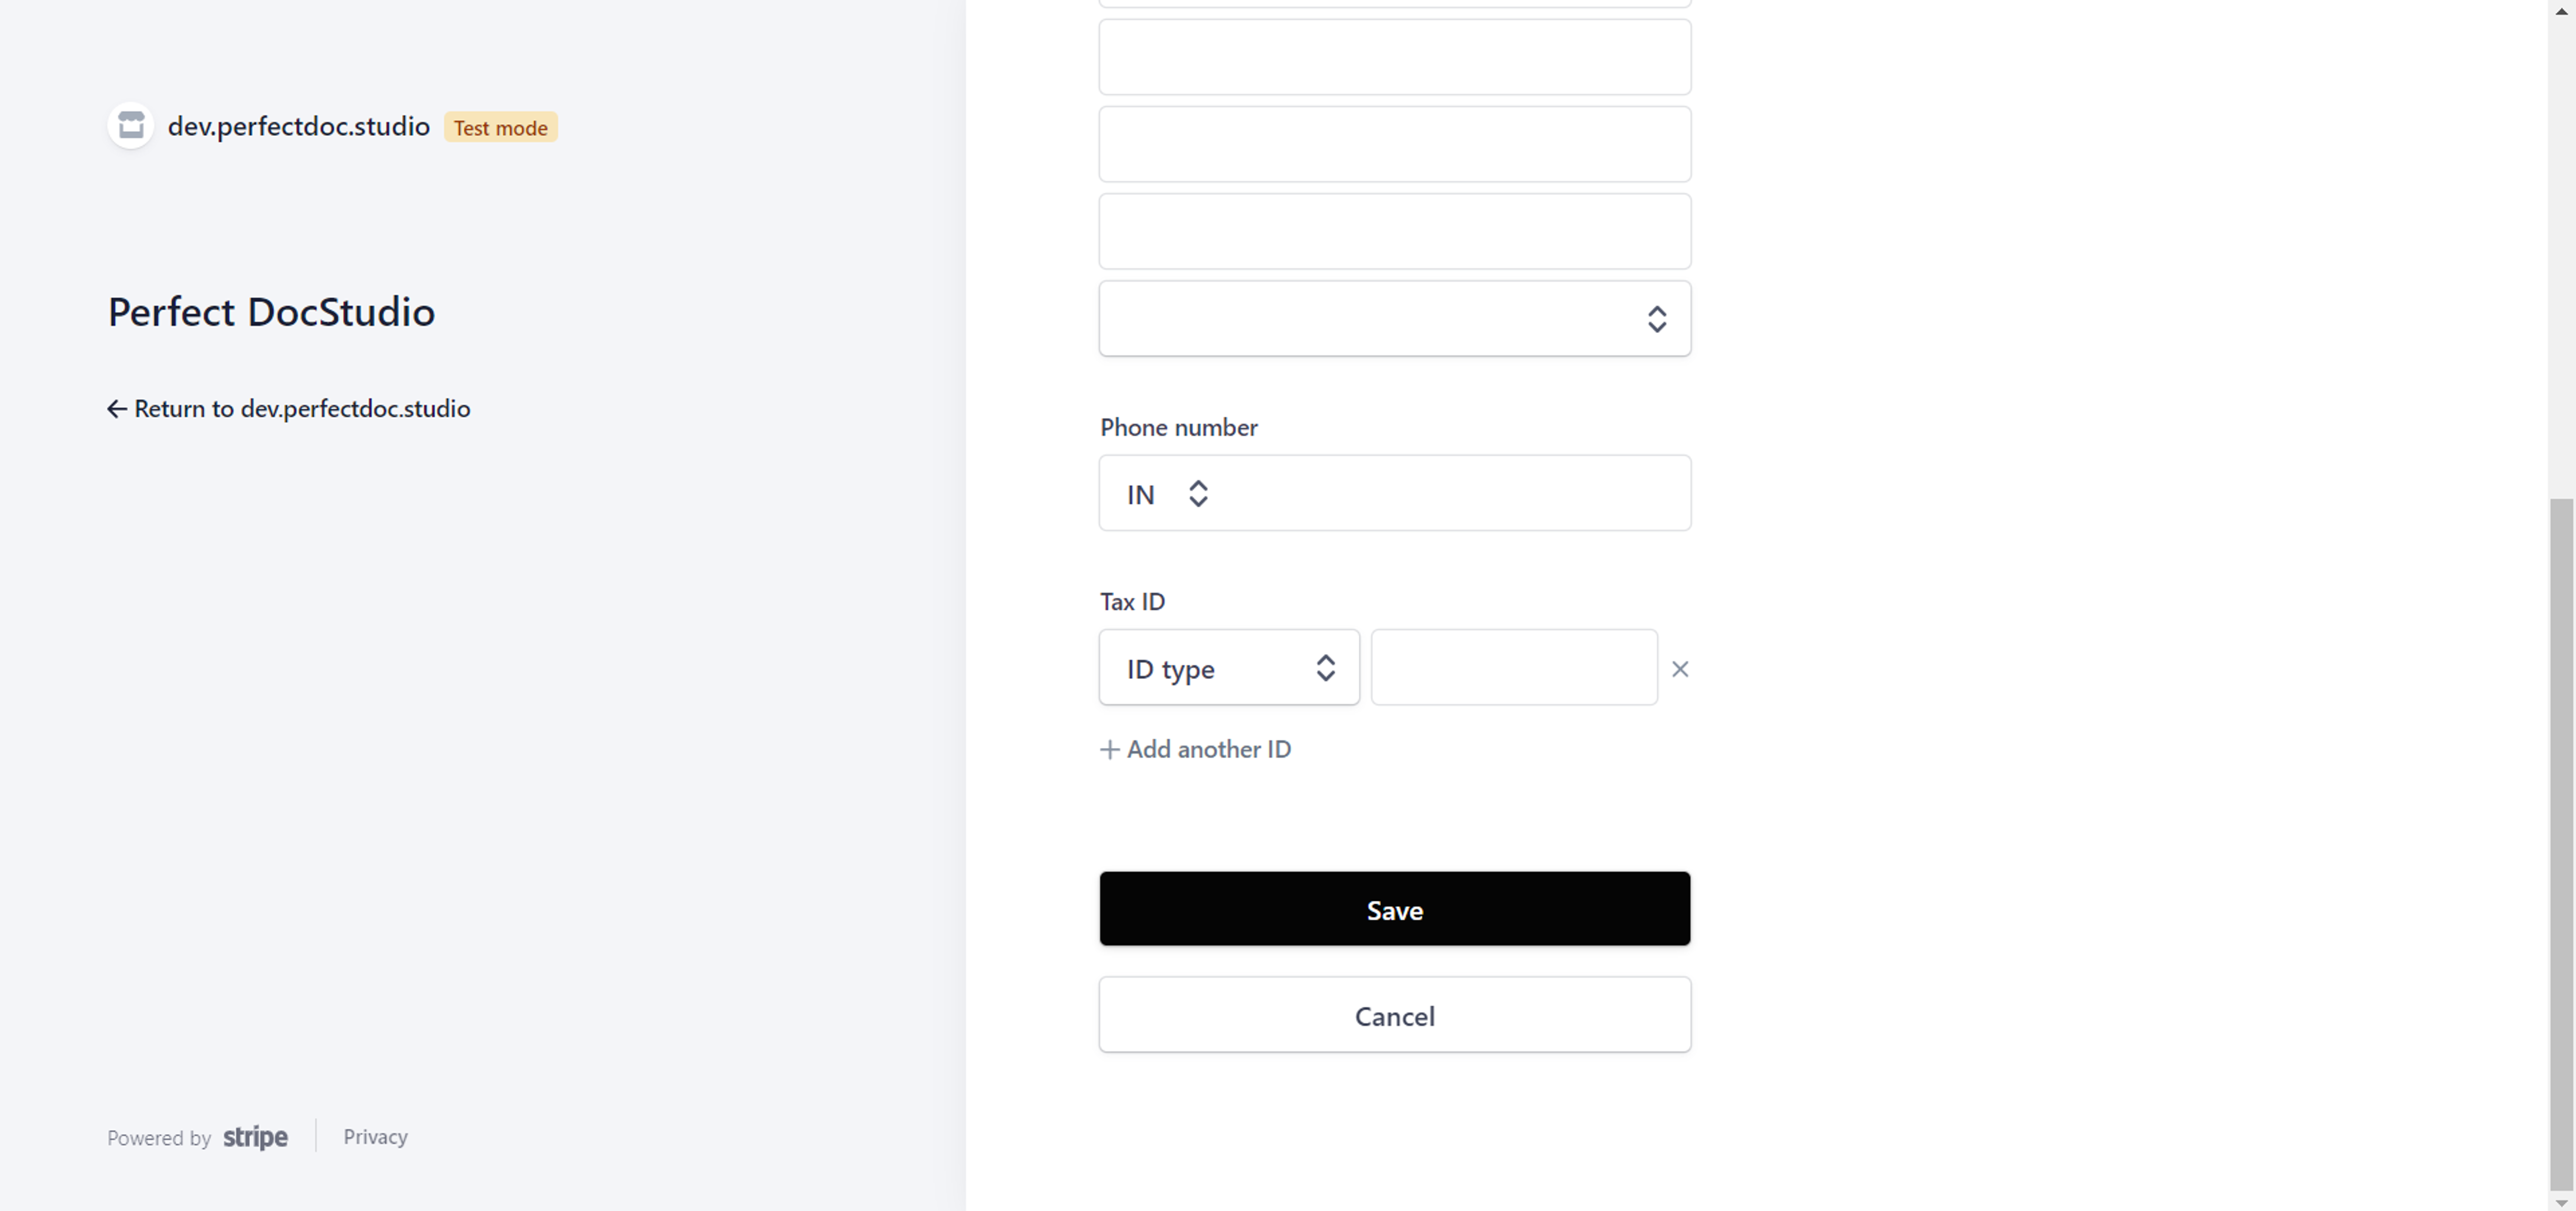Open the IN phone country selector
Screen dimensions: 2576x1211
1167,494
